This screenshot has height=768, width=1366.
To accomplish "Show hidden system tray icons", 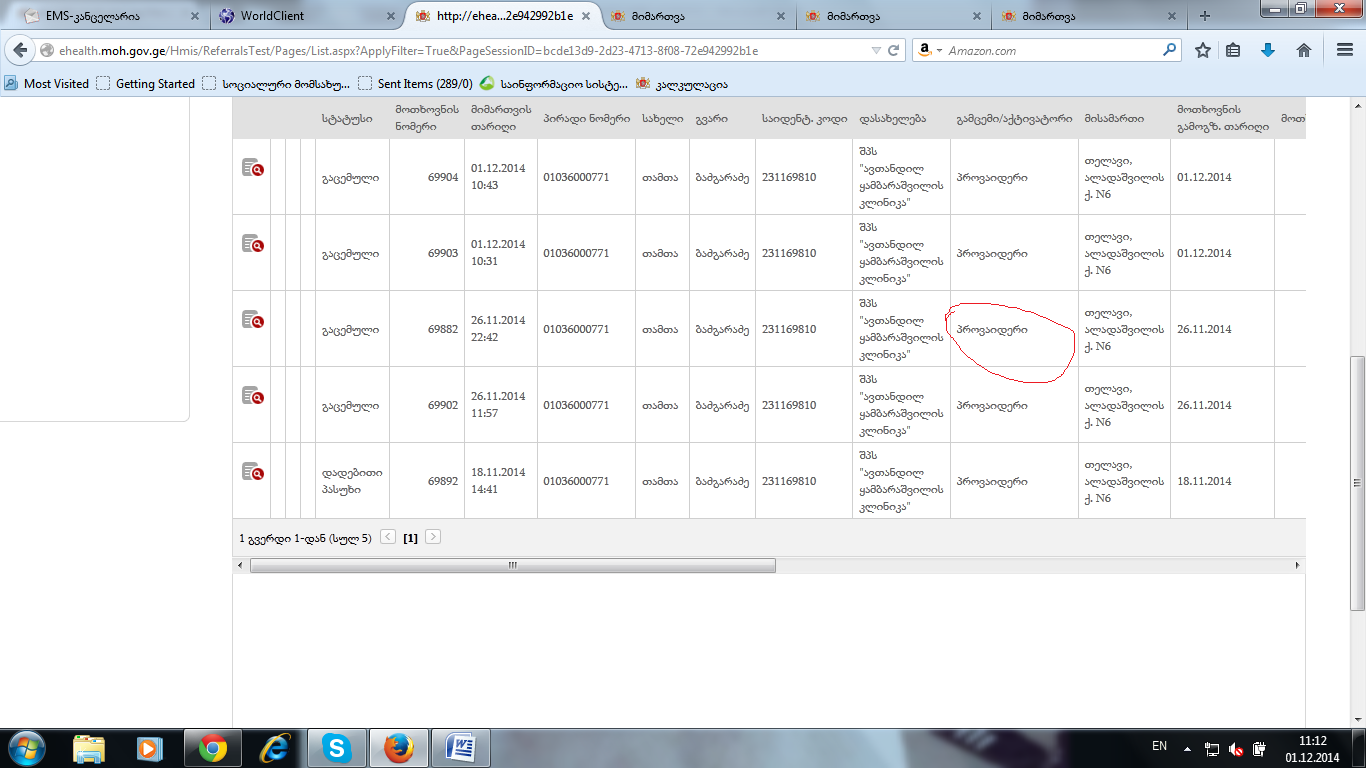I will tap(1187, 747).
